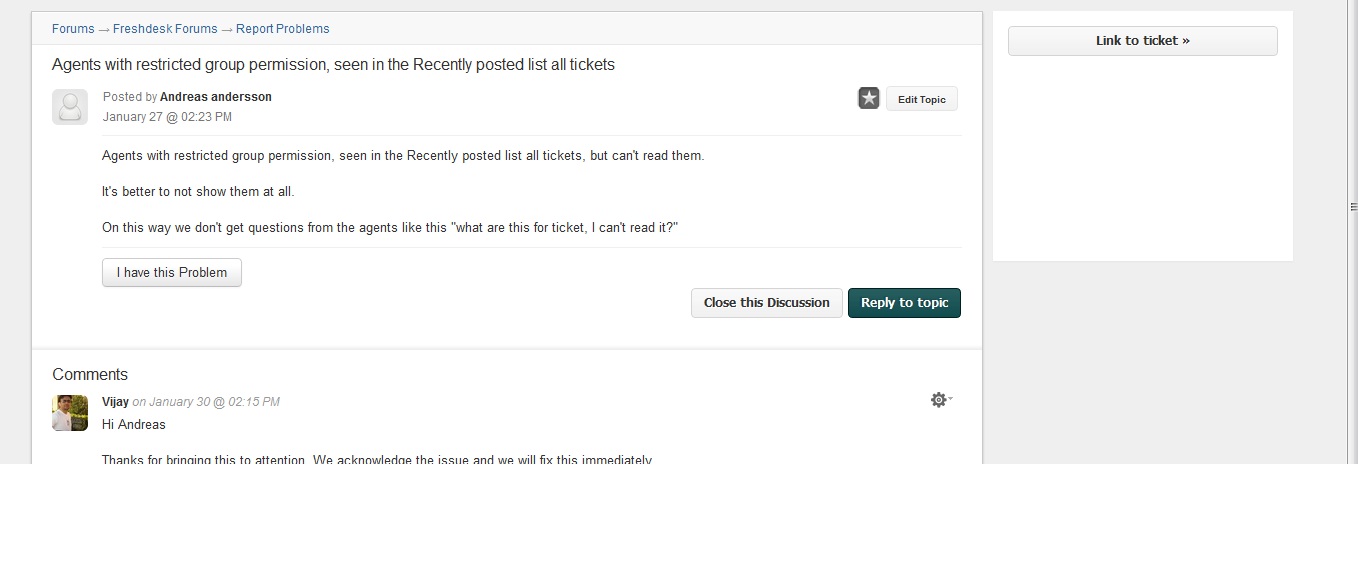This screenshot has width=1358, height=574.
Task: Open the Freshdesk Forums breadcrumb link
Action: [165, 29]
